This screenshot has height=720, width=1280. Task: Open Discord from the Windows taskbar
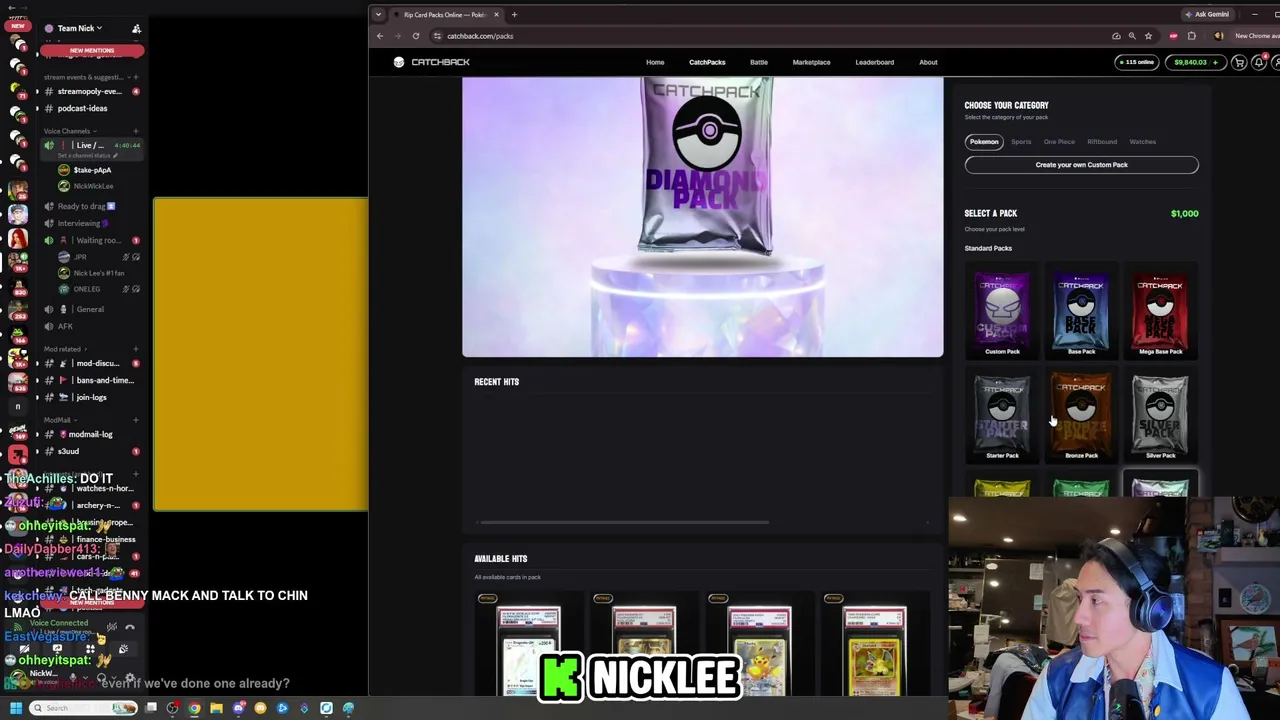click(x=238, y=708)
